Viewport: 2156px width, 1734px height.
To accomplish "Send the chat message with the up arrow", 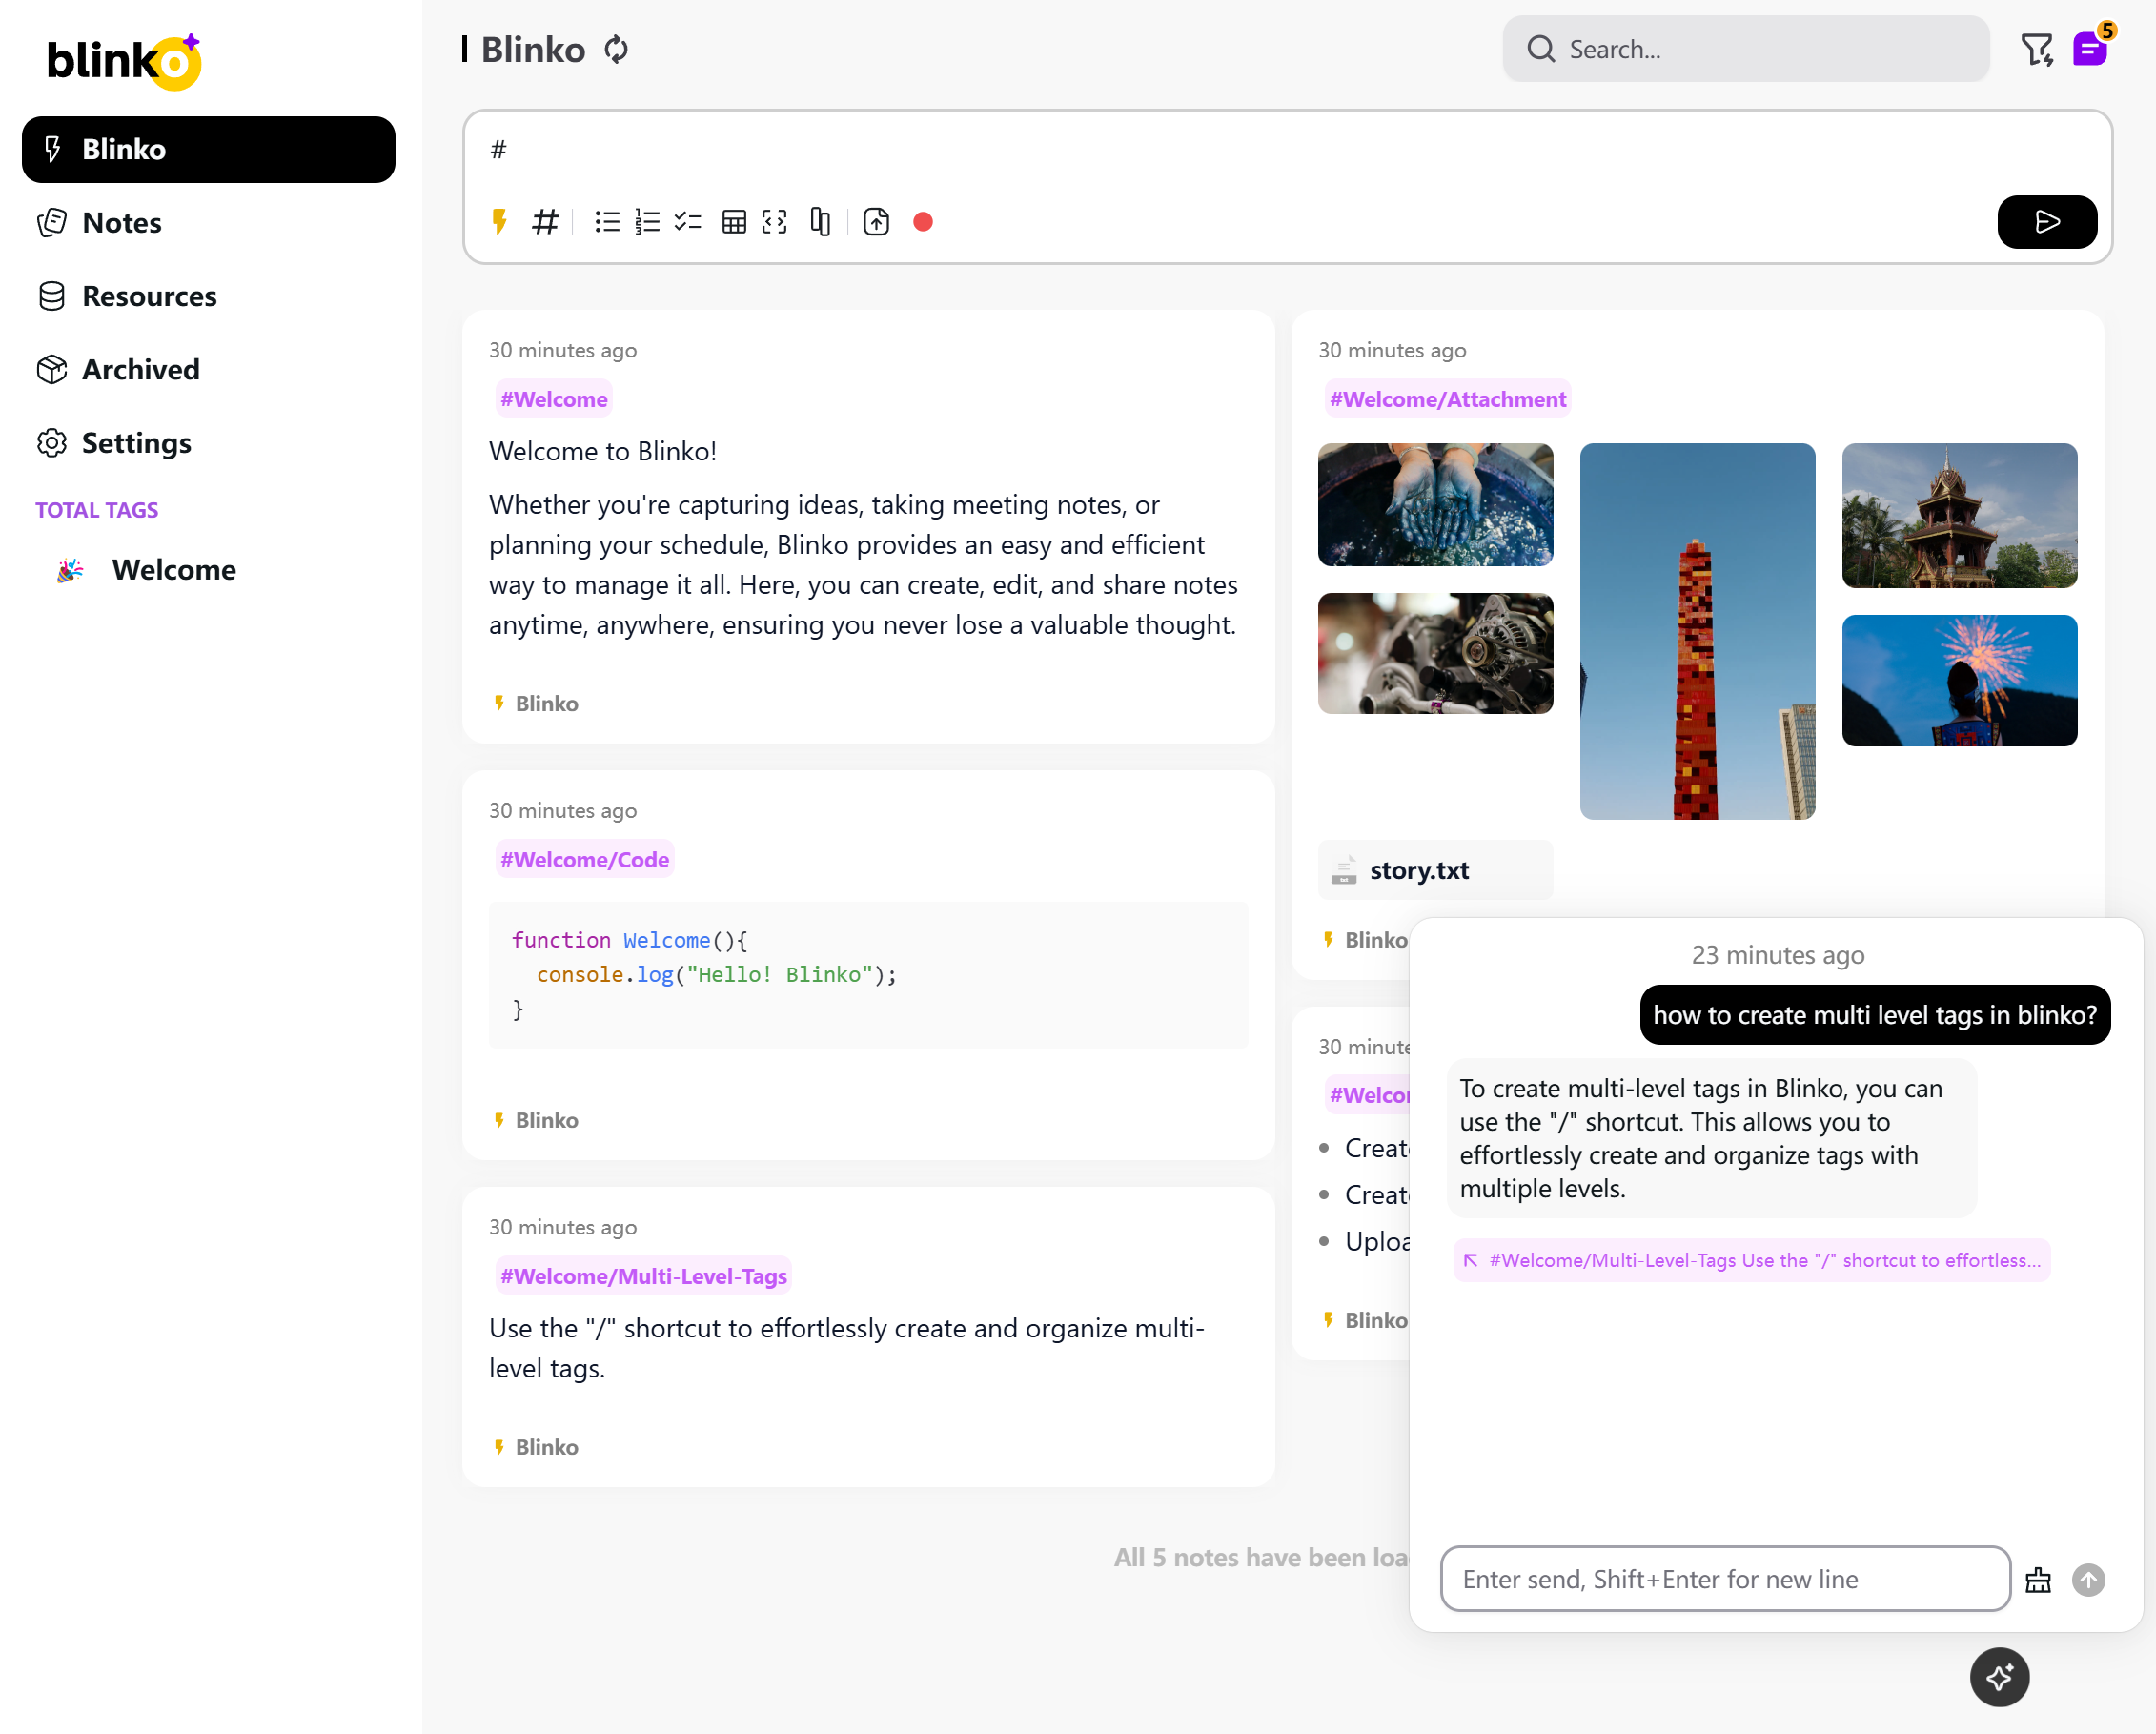I will tap(2088, 1579).
